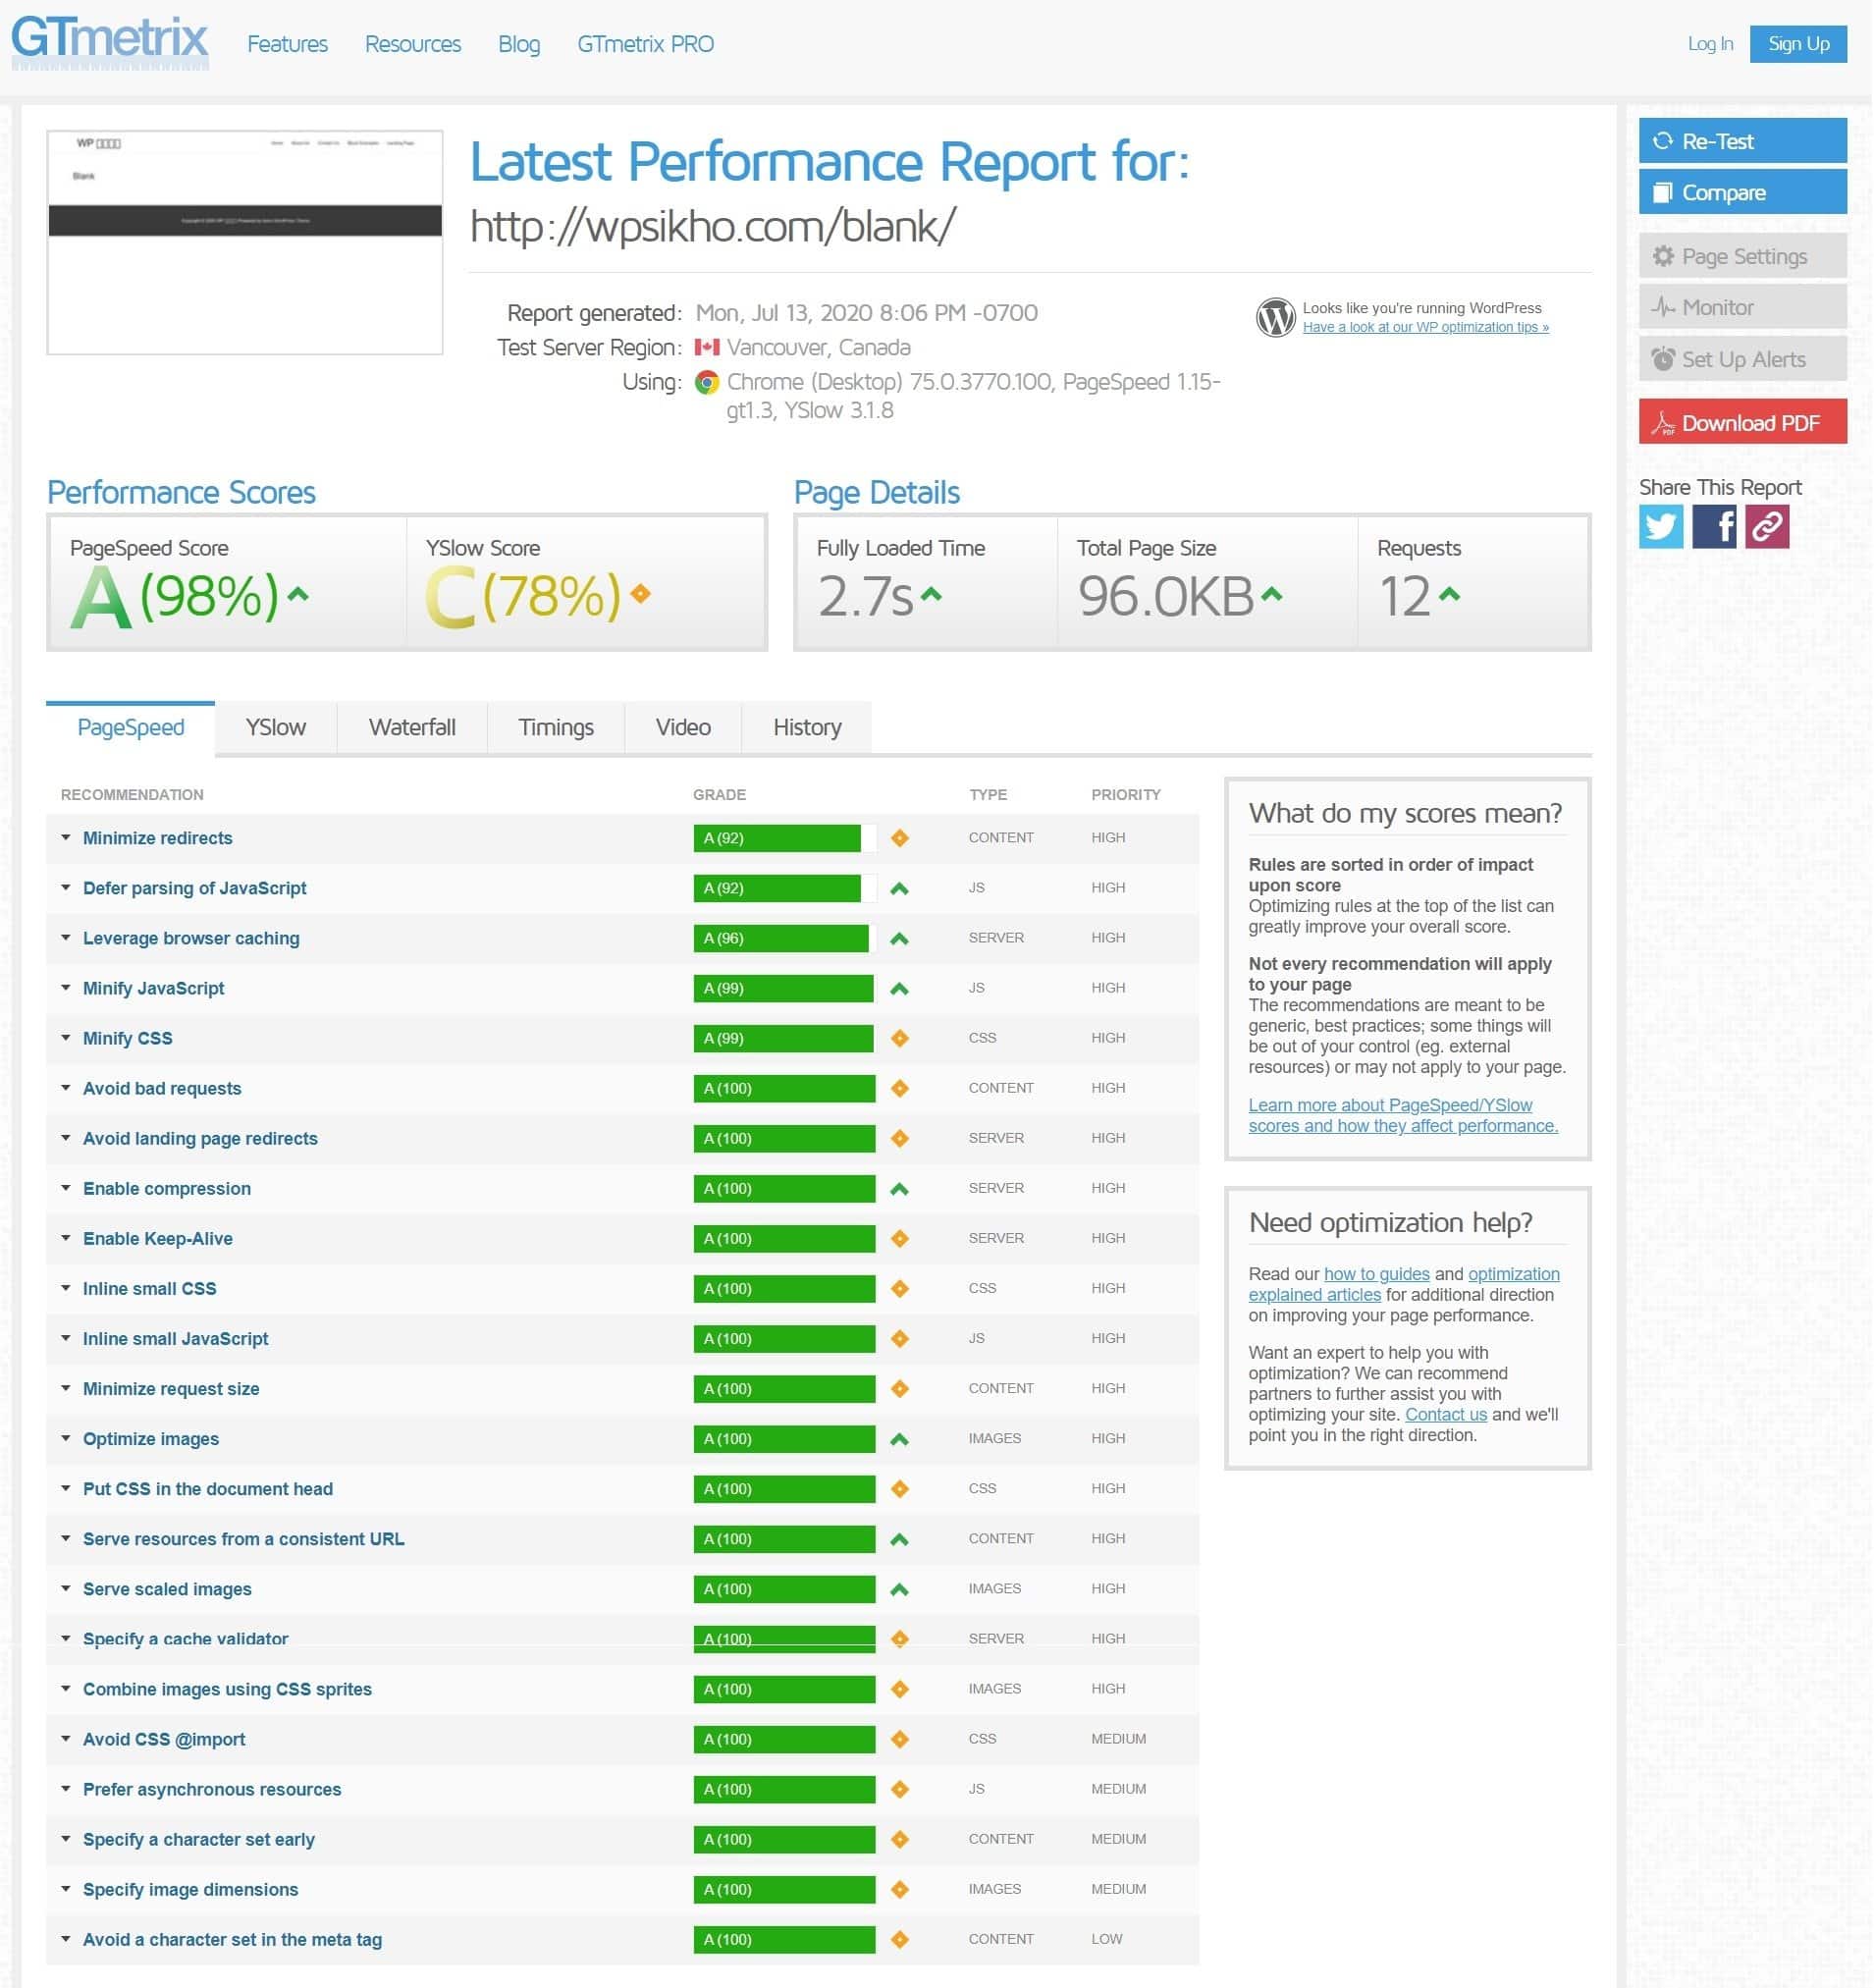Image resolution: width=1874 pixels, height=1988 pixels.
Task: Expand Avoid bad requests details
Action: (x=162, y=1088)
